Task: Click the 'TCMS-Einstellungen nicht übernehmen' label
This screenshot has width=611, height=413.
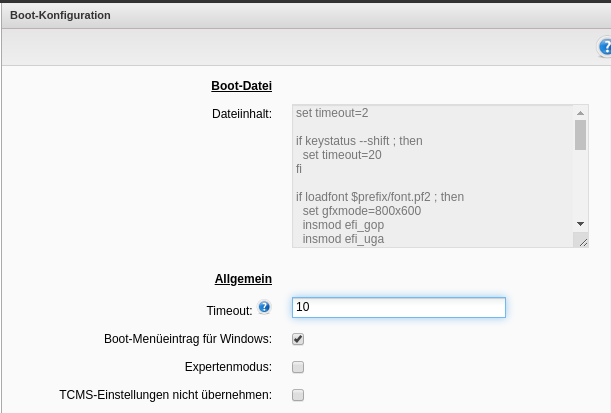Action: pos(165,395)
